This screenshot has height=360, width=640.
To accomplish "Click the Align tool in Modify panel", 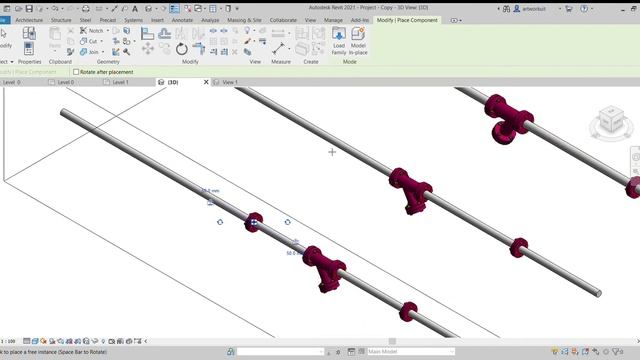I will [x=147, y=33].
